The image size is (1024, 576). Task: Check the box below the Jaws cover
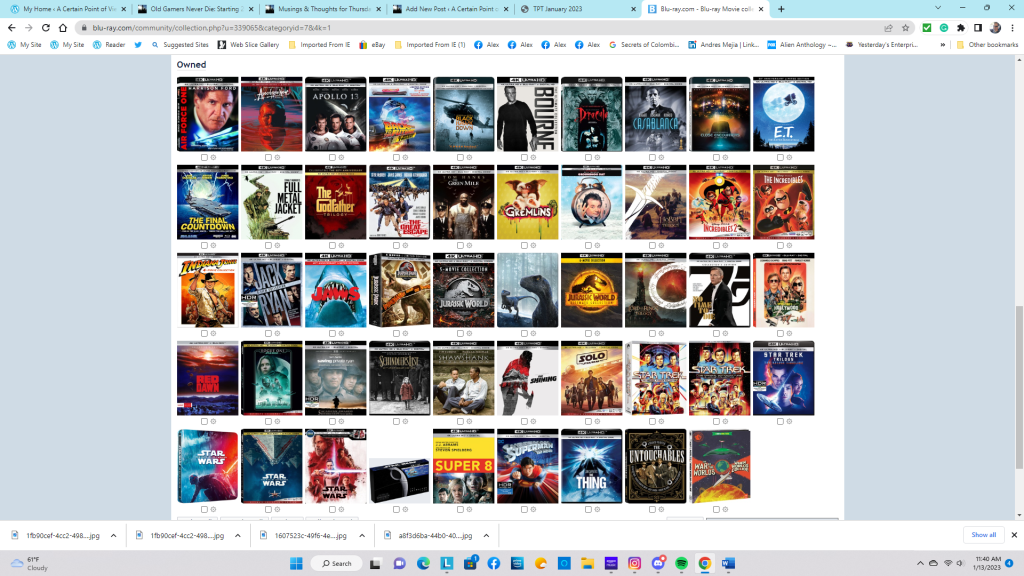(332, 333)
